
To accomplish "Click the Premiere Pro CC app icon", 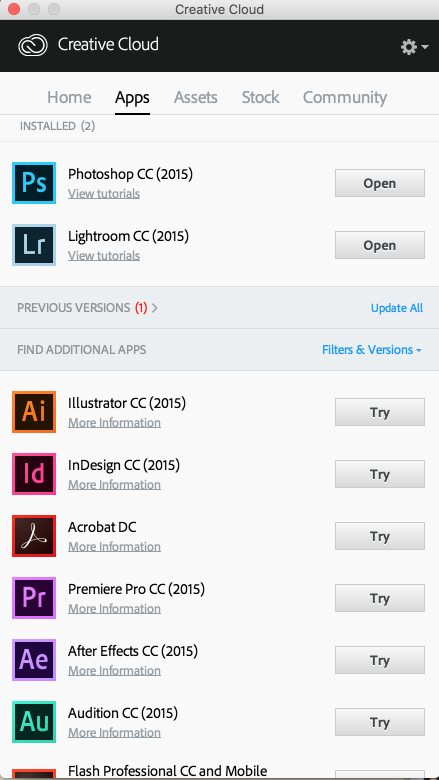I will [34, 598].
